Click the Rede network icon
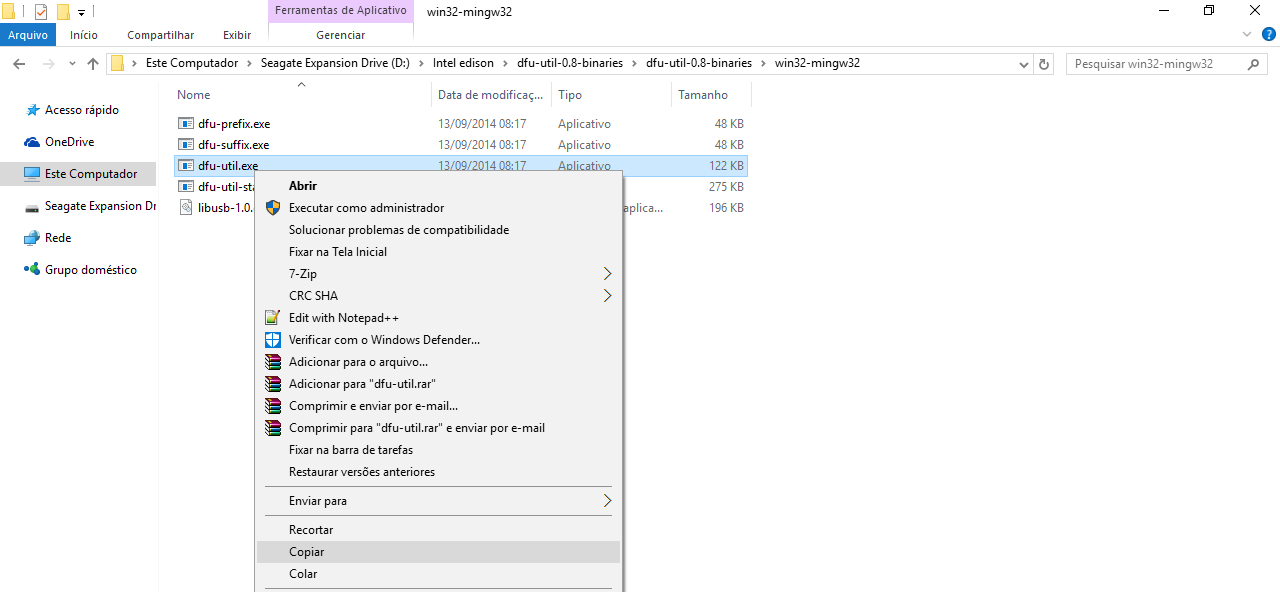The height and width of the screenshot is (592, 1280). point(33,238)
